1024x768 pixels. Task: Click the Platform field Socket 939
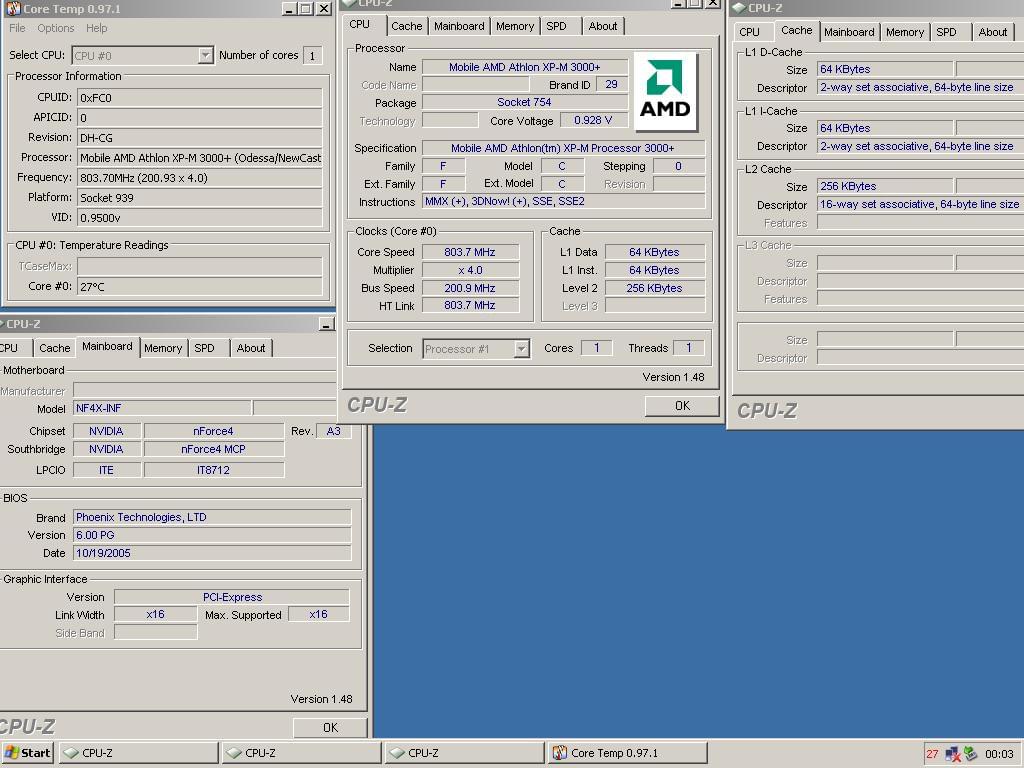(x=200, y=198)
